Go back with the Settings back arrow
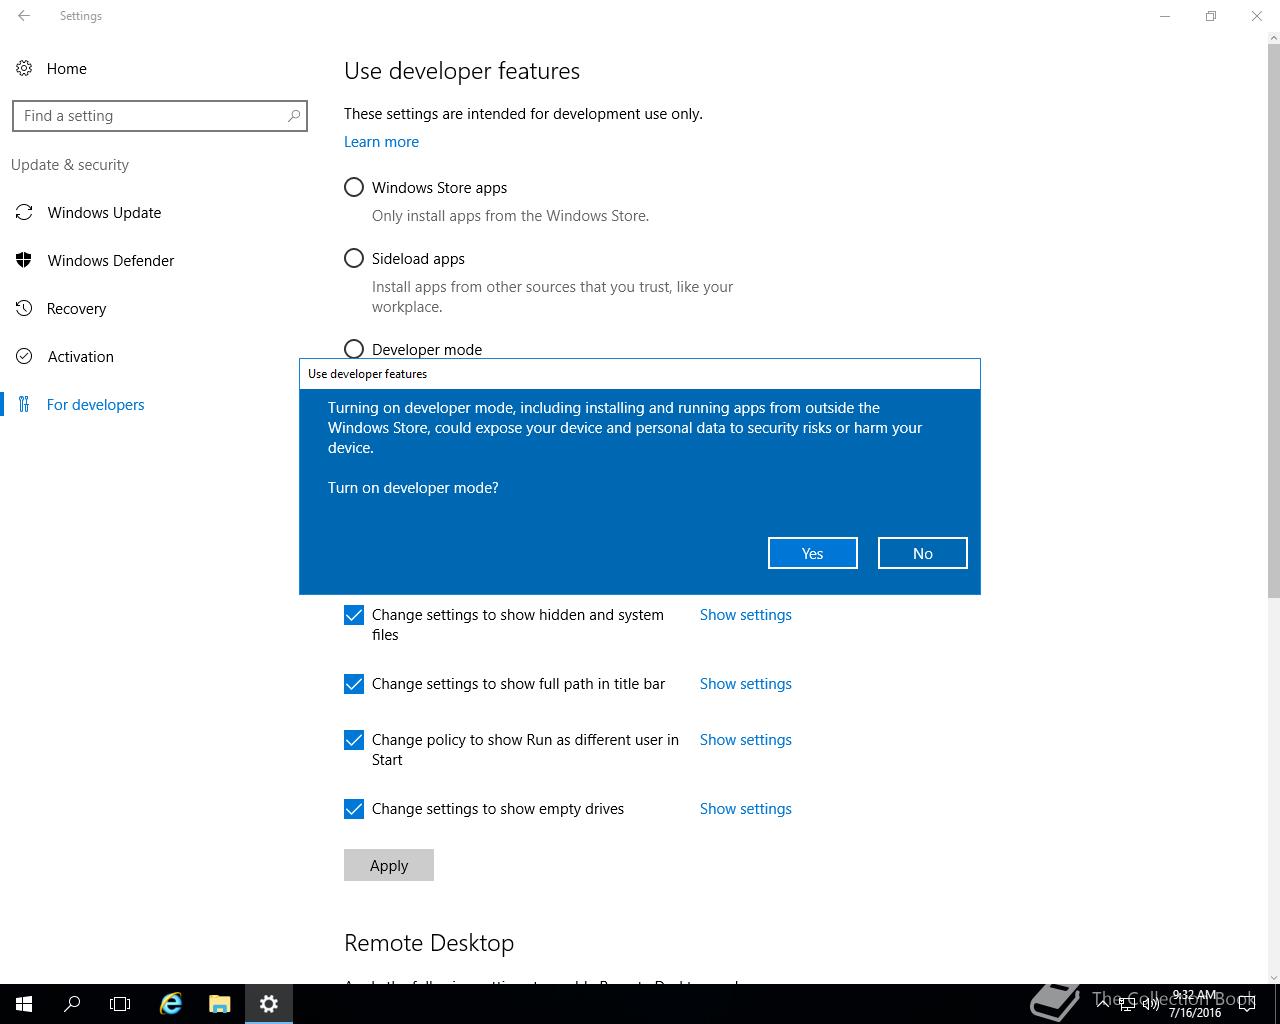Screen dimensions: 1280x1024 pos(24,16)
